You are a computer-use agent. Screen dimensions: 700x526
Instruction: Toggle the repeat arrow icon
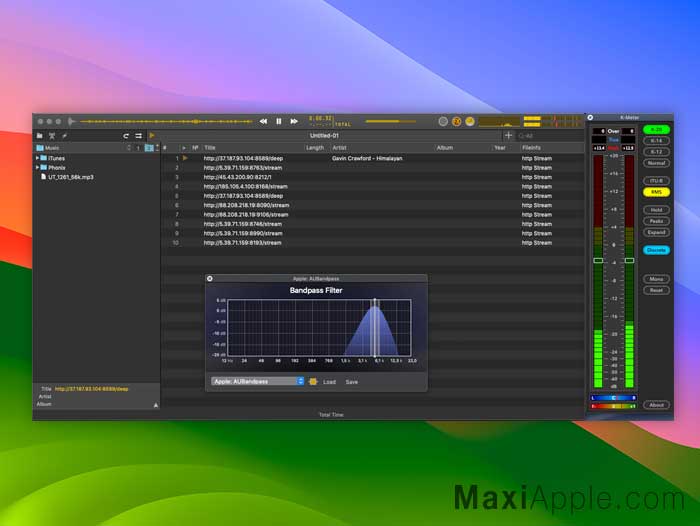(x=126, y=136)
